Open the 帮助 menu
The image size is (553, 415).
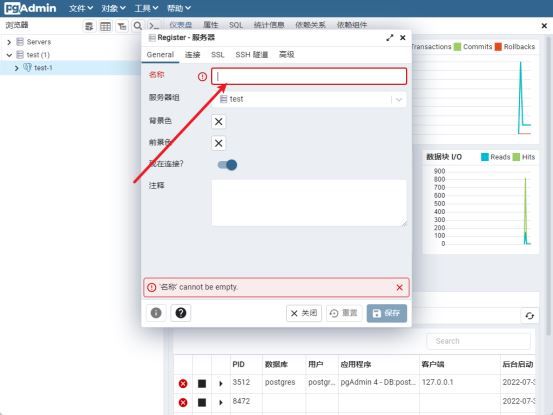pos(178,8)
